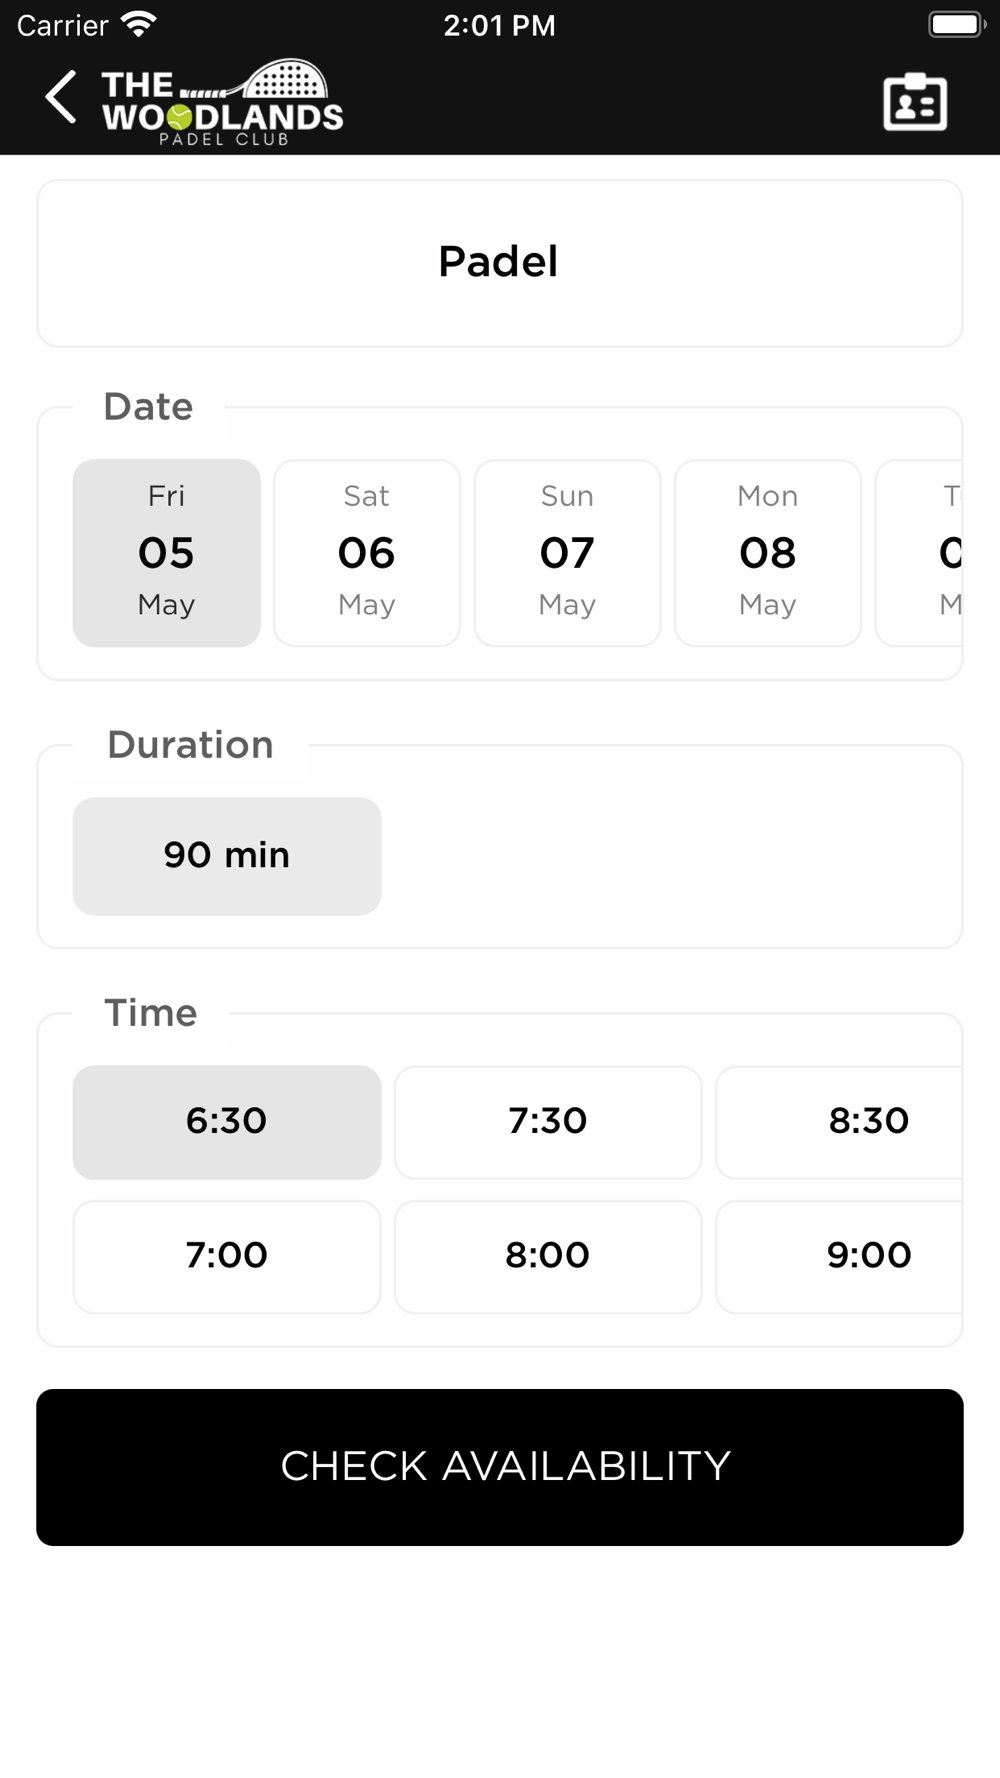Tap the Check Availability button
The width and height of the screenshot is (1000, 1778).
[x=500, y=1467]
